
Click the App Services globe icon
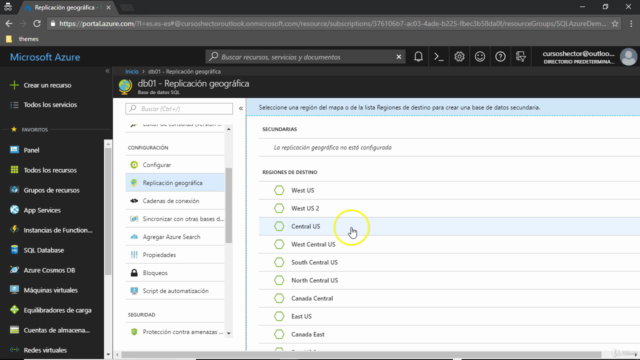tap(14, 209)
